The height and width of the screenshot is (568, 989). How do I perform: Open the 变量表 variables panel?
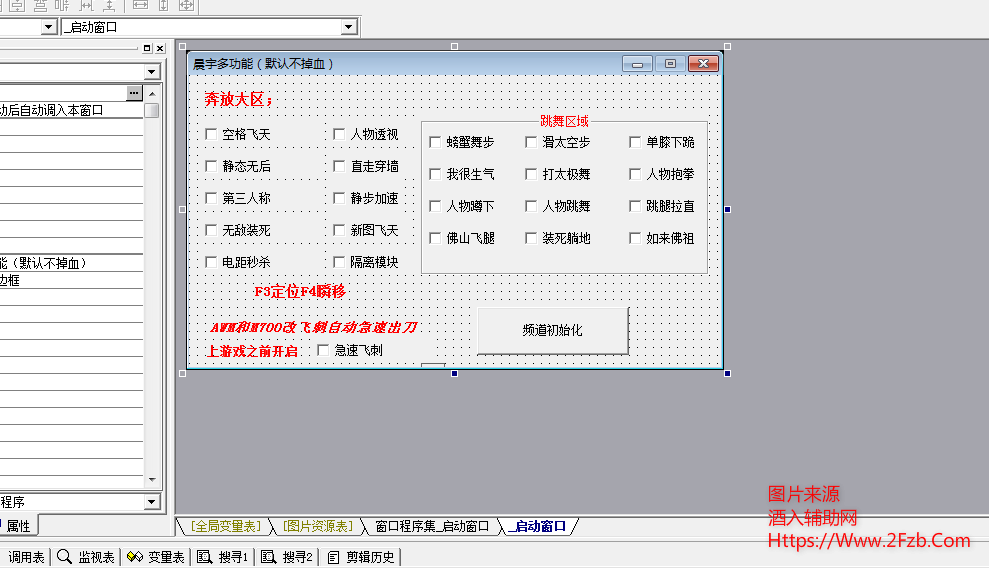156,557
